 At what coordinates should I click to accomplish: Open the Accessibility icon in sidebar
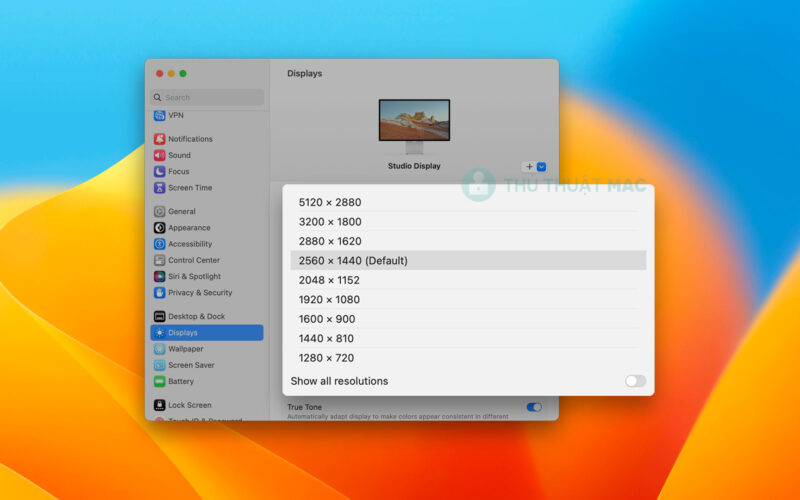coord(160,244)
